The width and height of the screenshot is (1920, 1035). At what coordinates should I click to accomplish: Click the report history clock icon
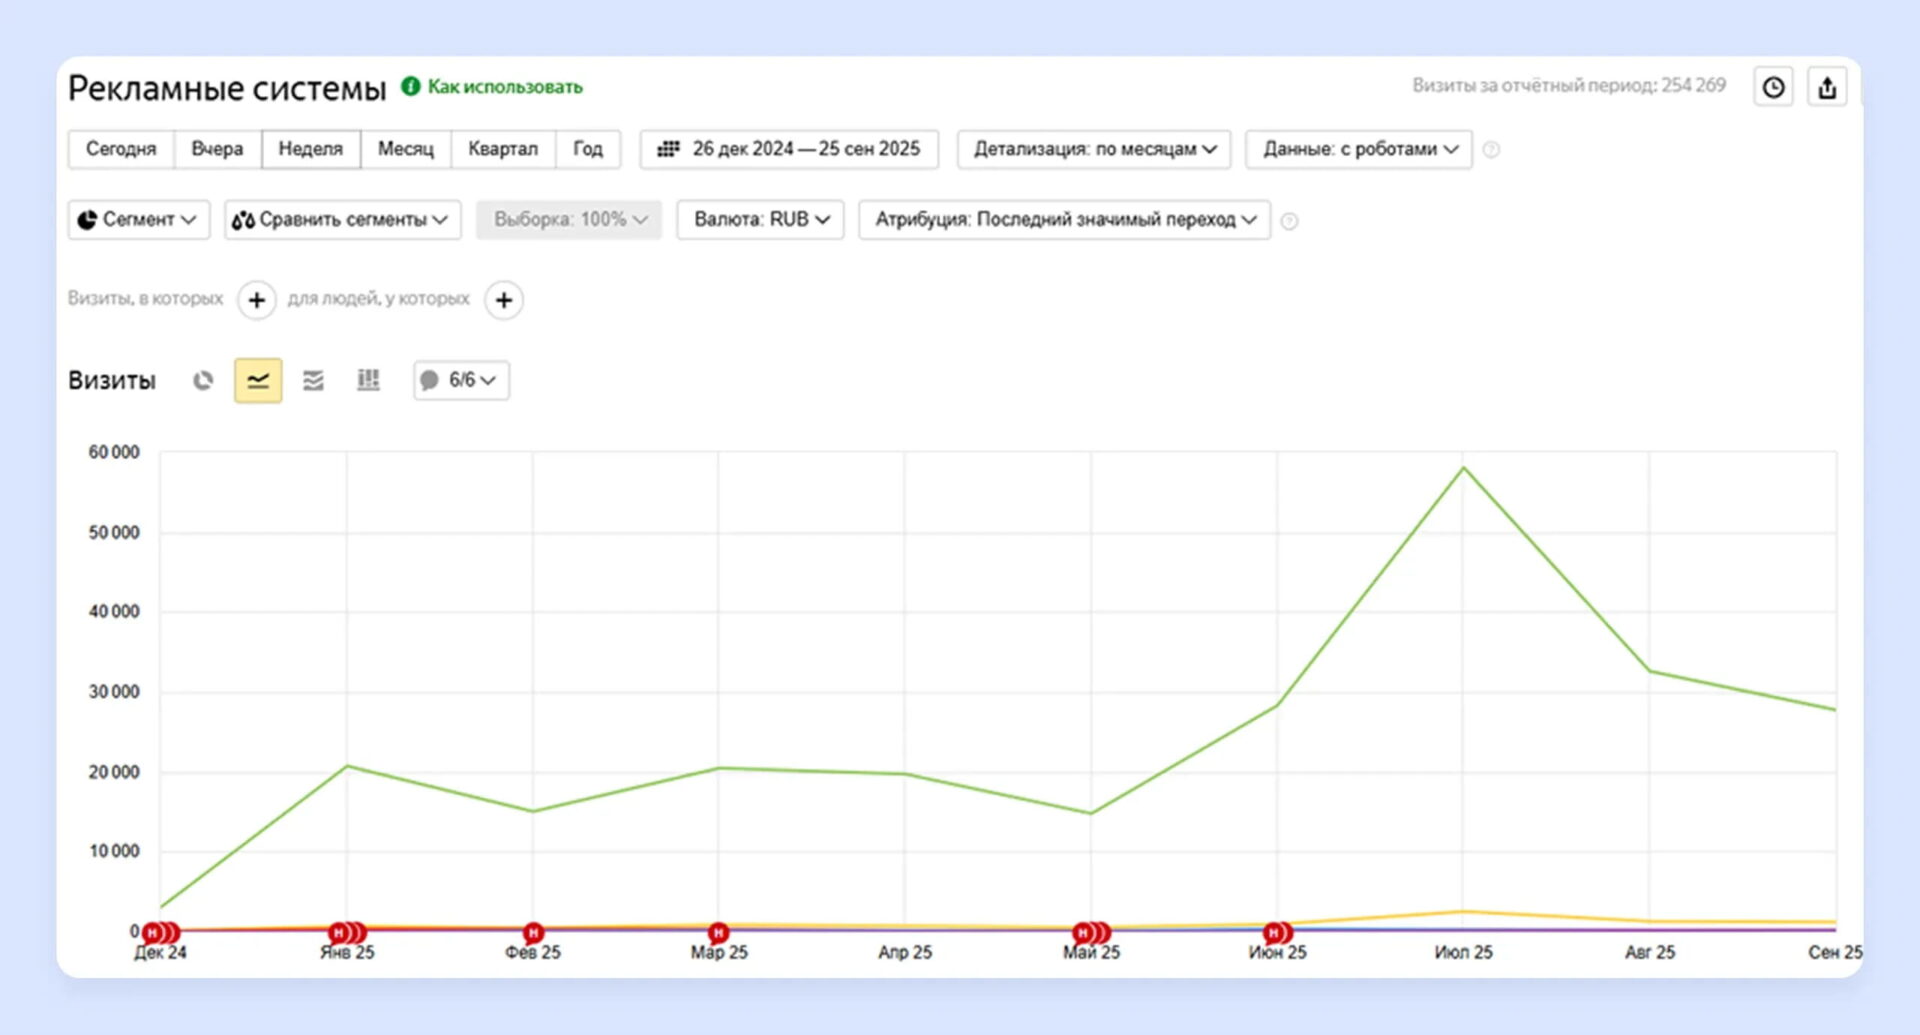(1773, 88)
